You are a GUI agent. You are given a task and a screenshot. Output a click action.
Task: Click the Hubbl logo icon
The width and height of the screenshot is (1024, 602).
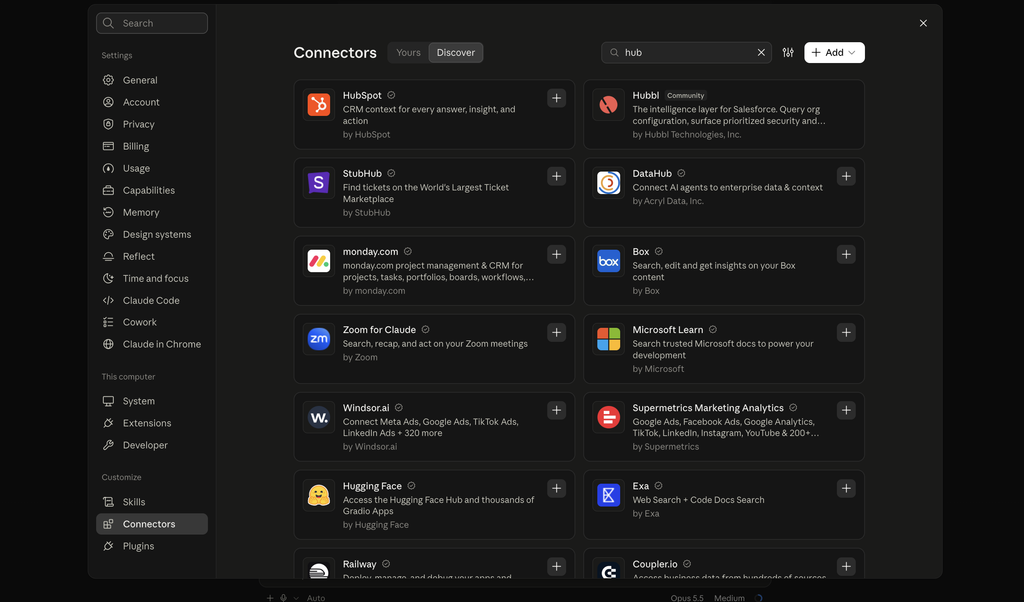click(x=608, y=104)
